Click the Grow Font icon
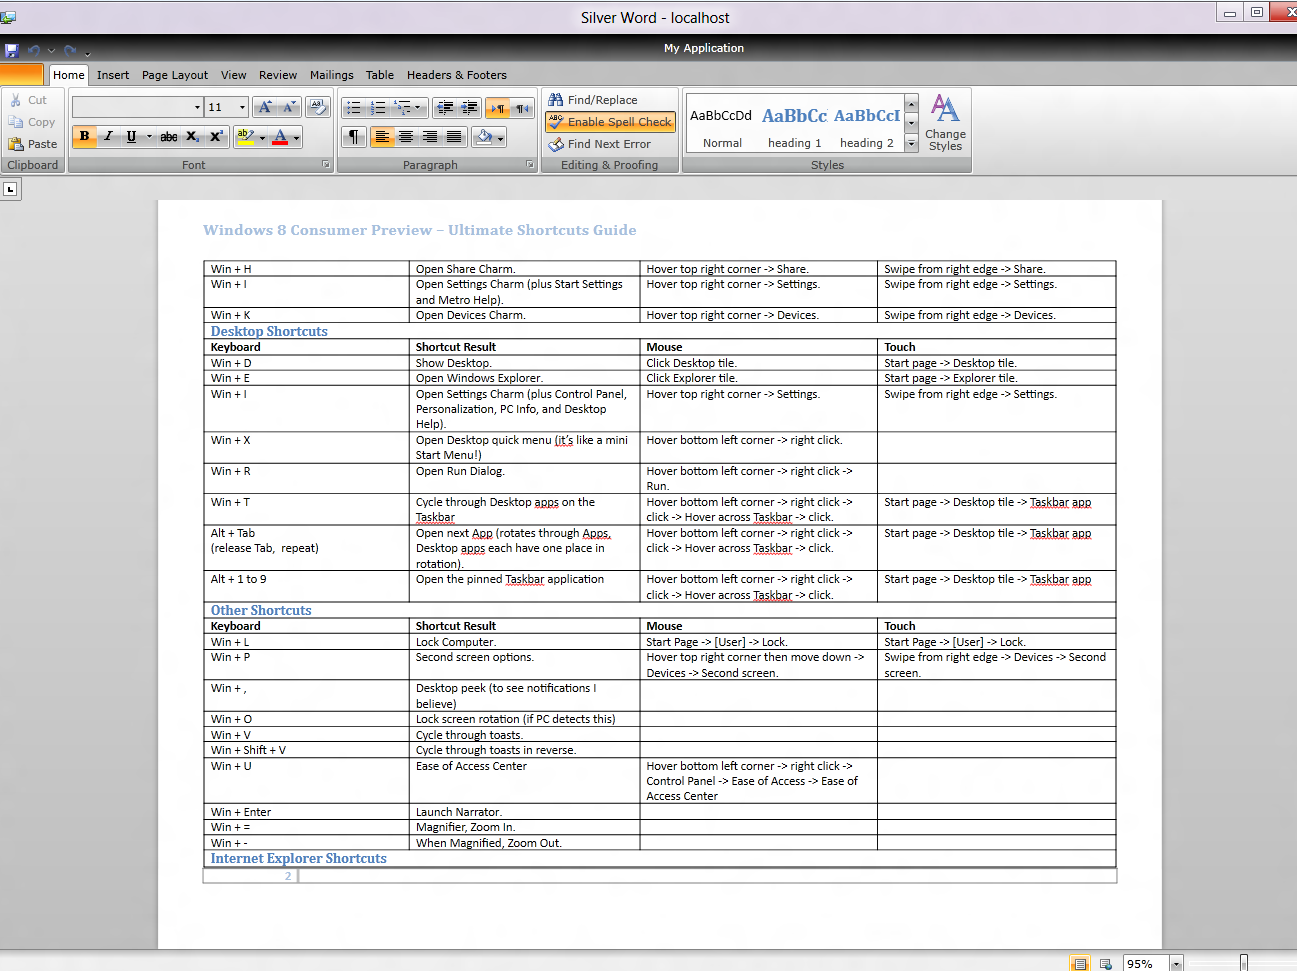Image resolution: width=1297 pixels, height=971 pixels. pyautogui.click(x=264, y=107)
